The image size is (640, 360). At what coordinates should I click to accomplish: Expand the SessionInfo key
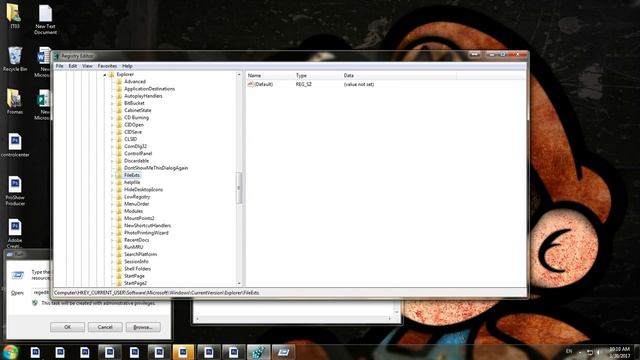coord(113,262)
